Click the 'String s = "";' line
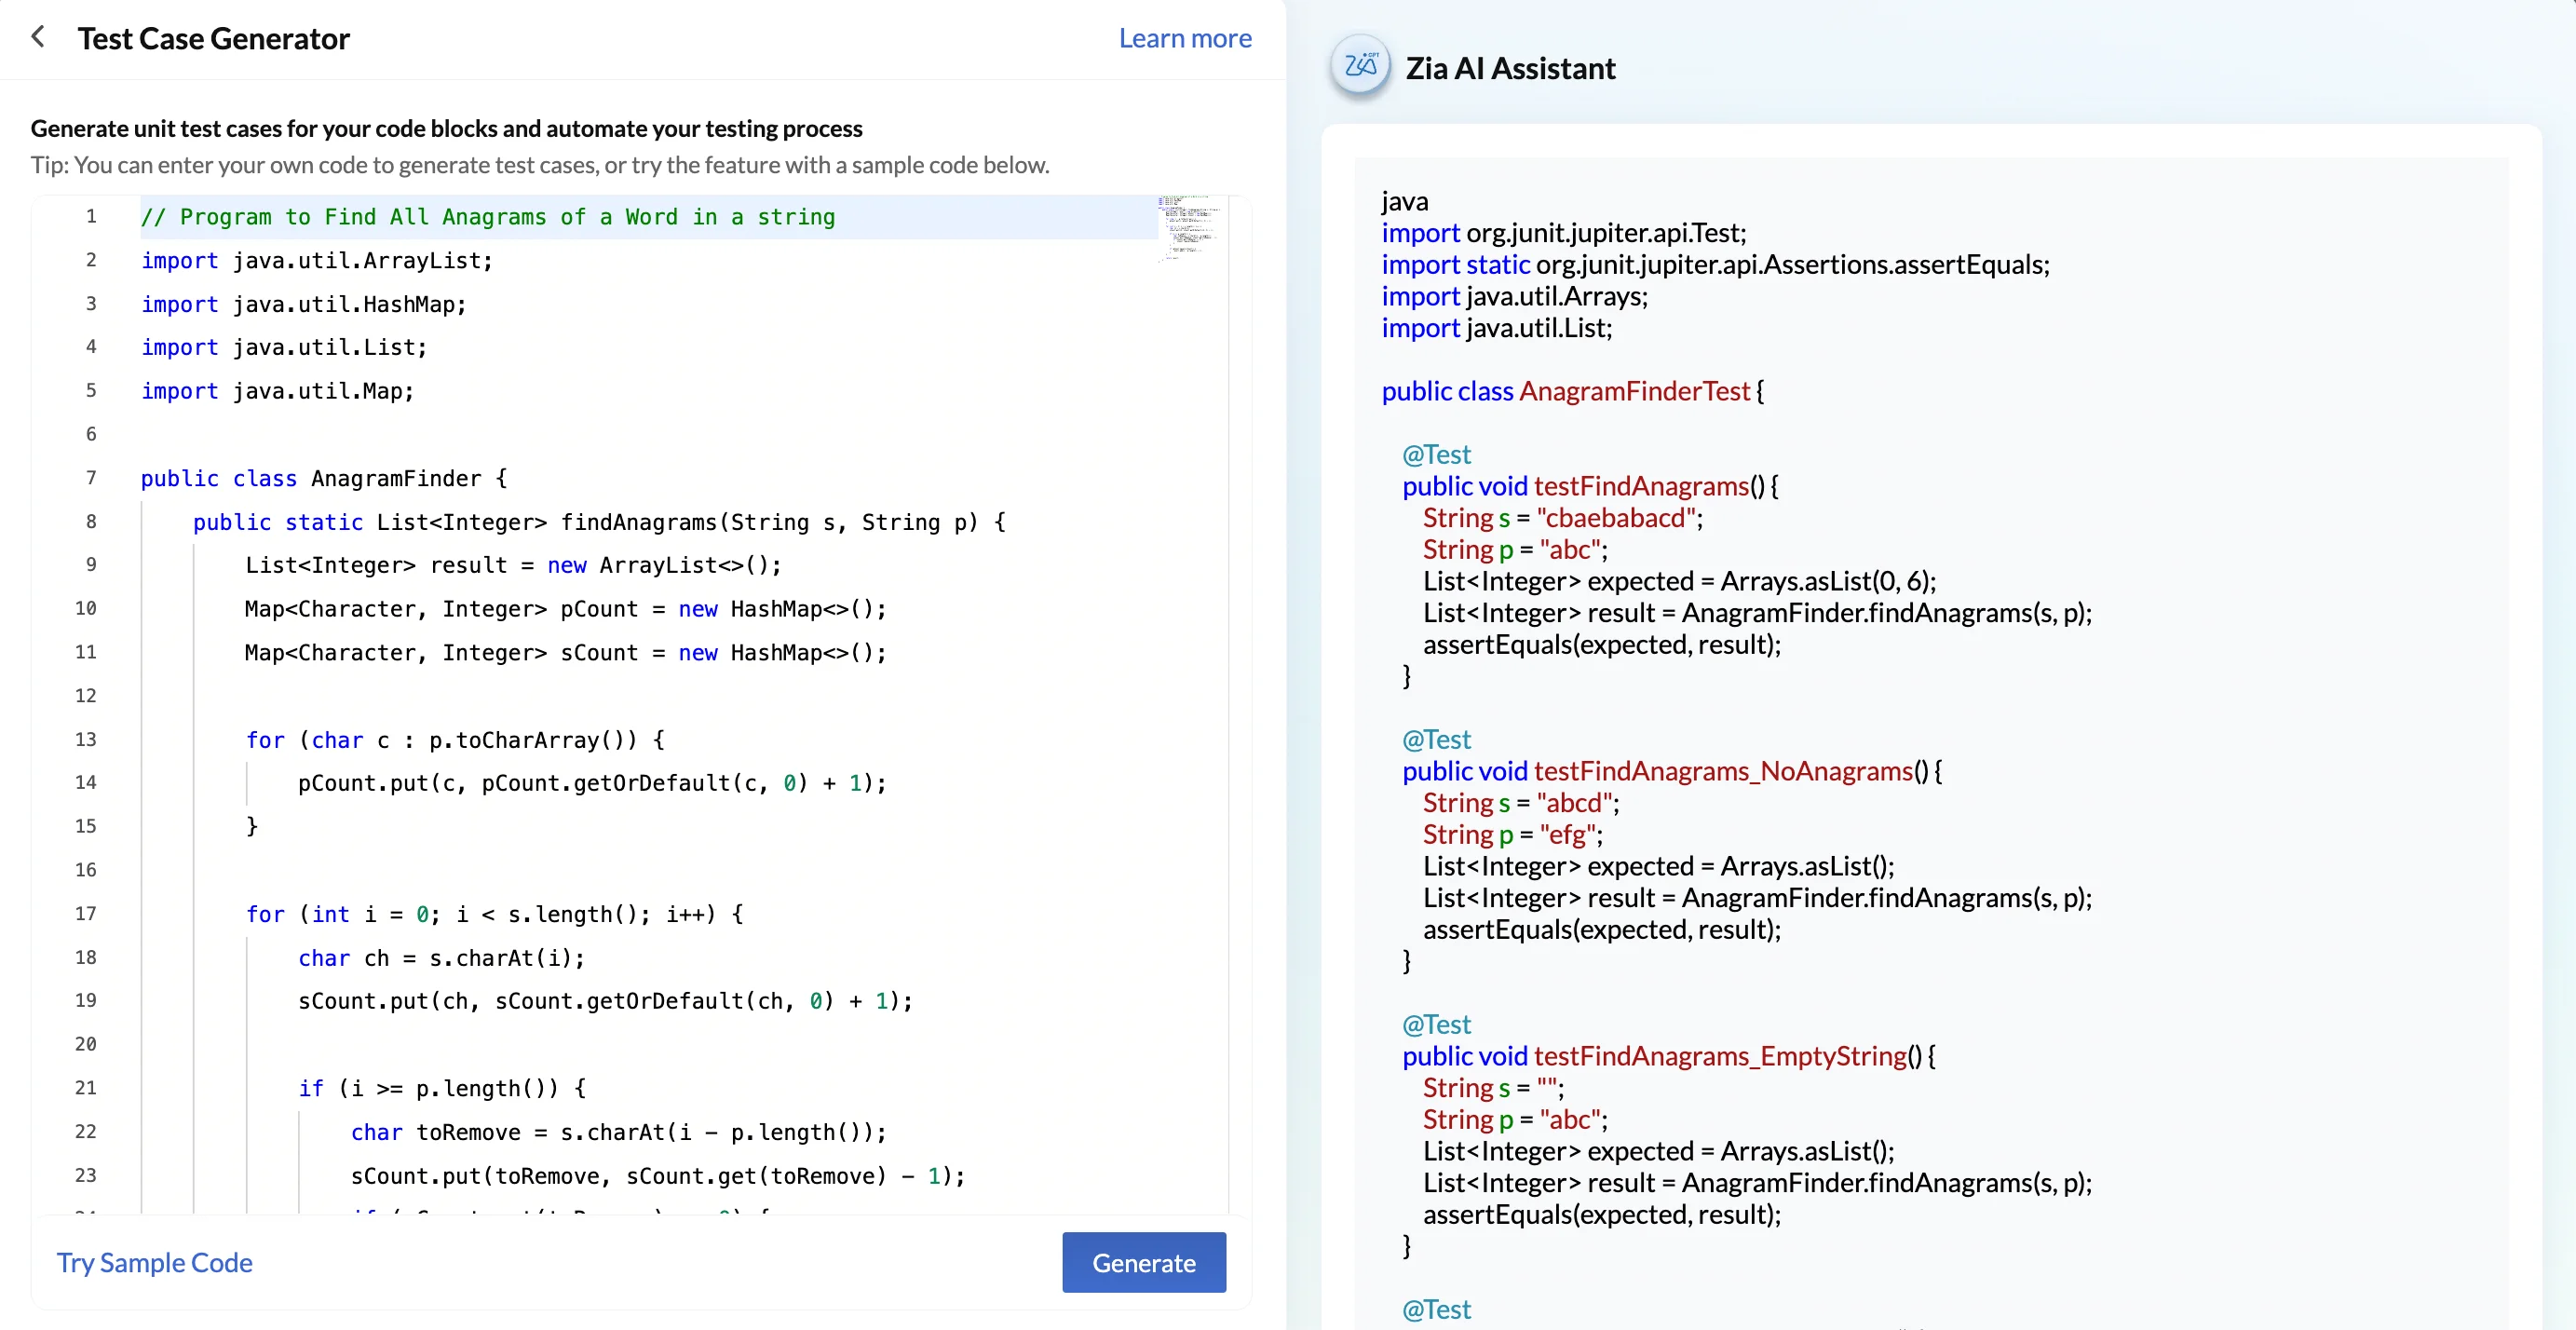Viewport: 2576px width, 1330px height. point(1493,1088)
